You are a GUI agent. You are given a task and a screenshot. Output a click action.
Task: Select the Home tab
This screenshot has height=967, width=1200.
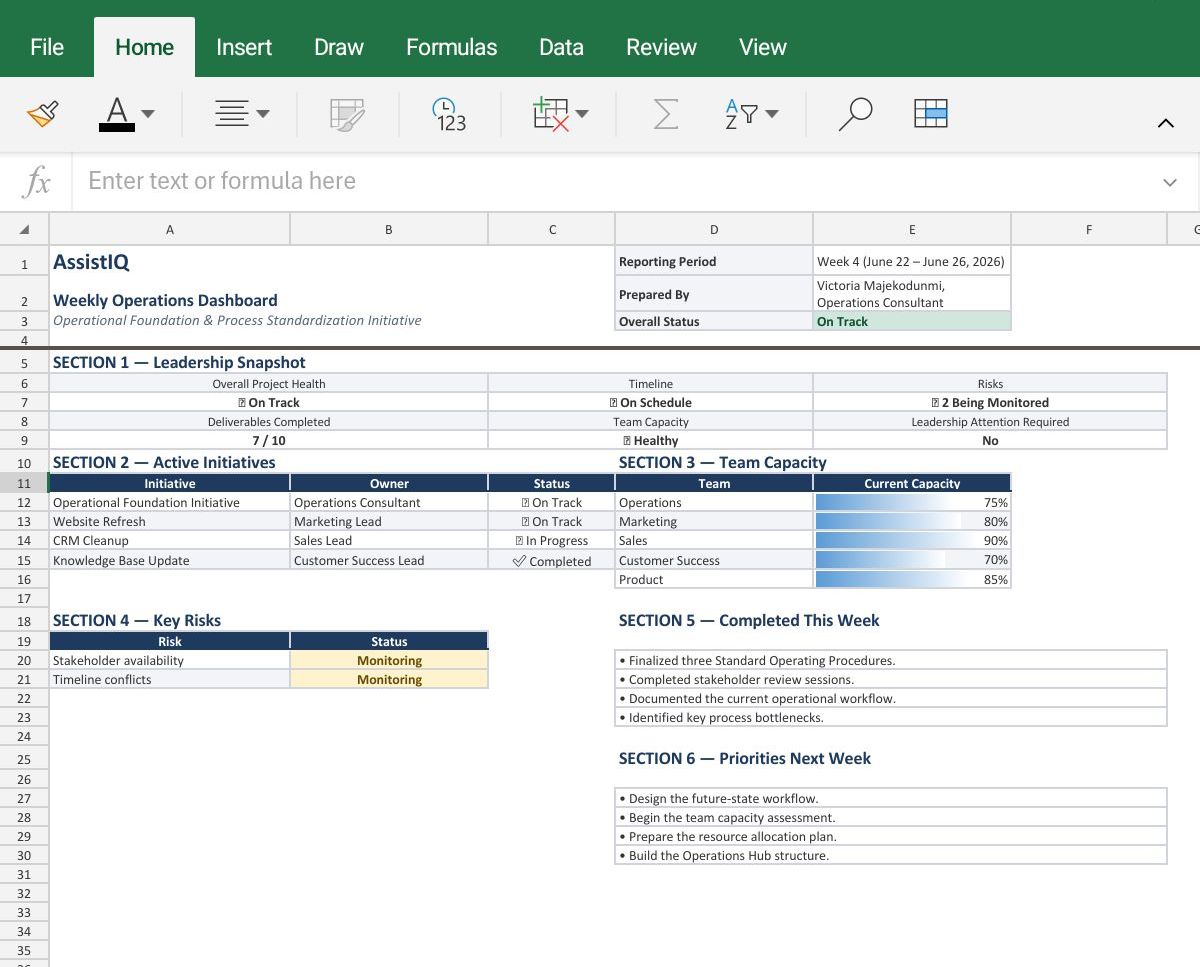pos(144,47)
